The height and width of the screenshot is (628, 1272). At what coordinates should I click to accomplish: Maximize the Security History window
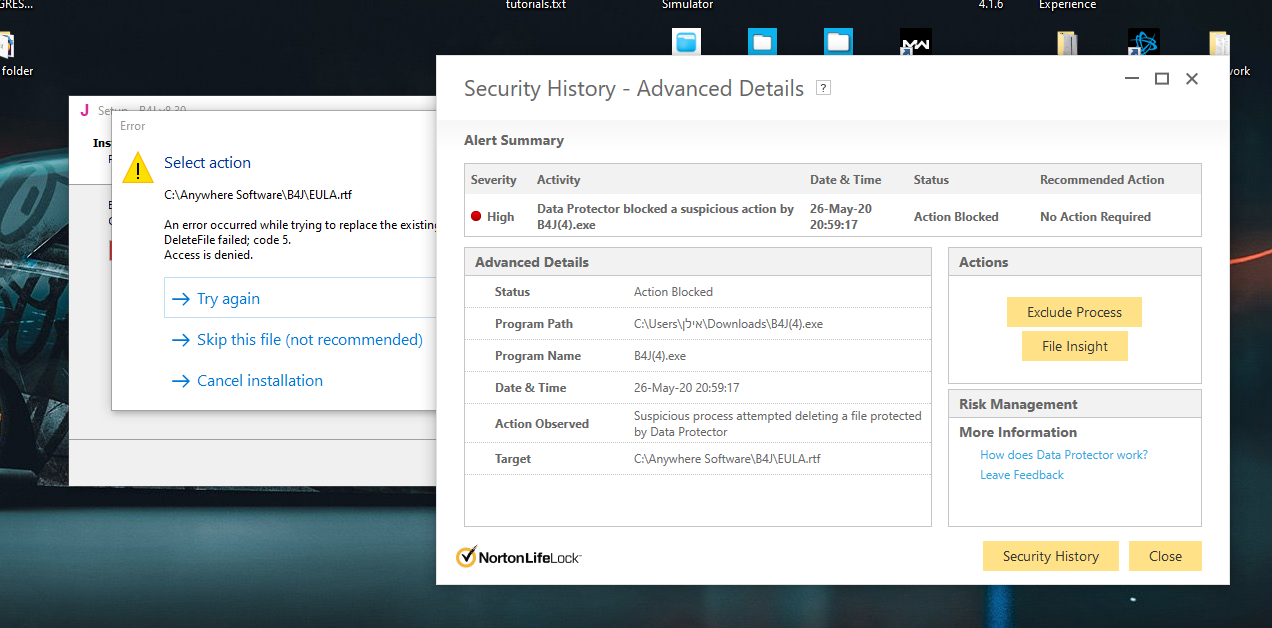point(1162,78)
